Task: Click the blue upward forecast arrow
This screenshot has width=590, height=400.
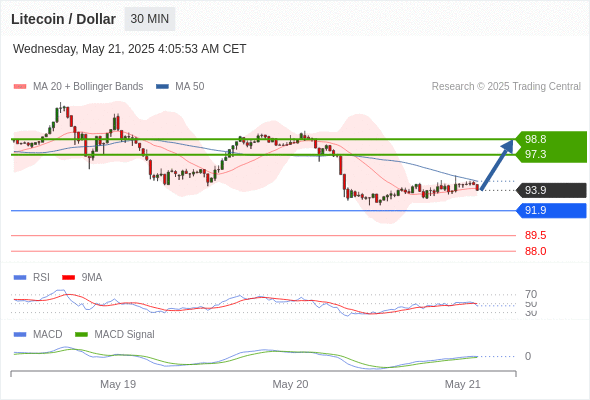Action: 497,165
